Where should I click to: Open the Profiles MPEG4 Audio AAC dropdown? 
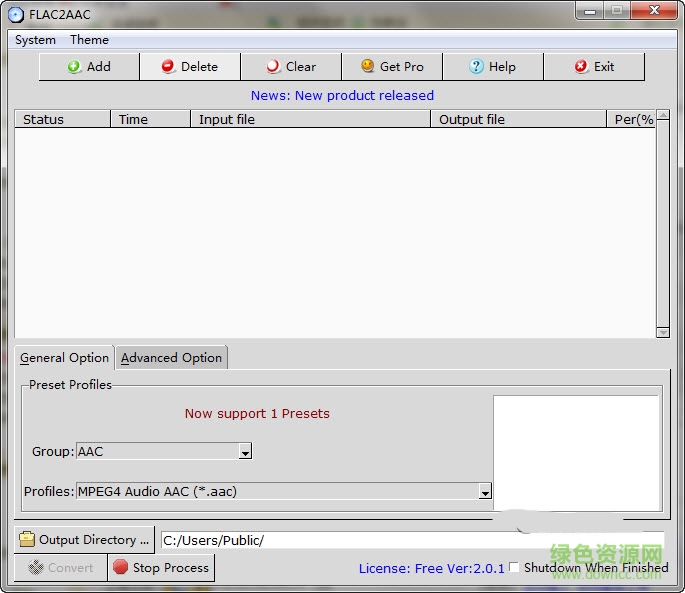pyautogui.click(x=485, y=492)
